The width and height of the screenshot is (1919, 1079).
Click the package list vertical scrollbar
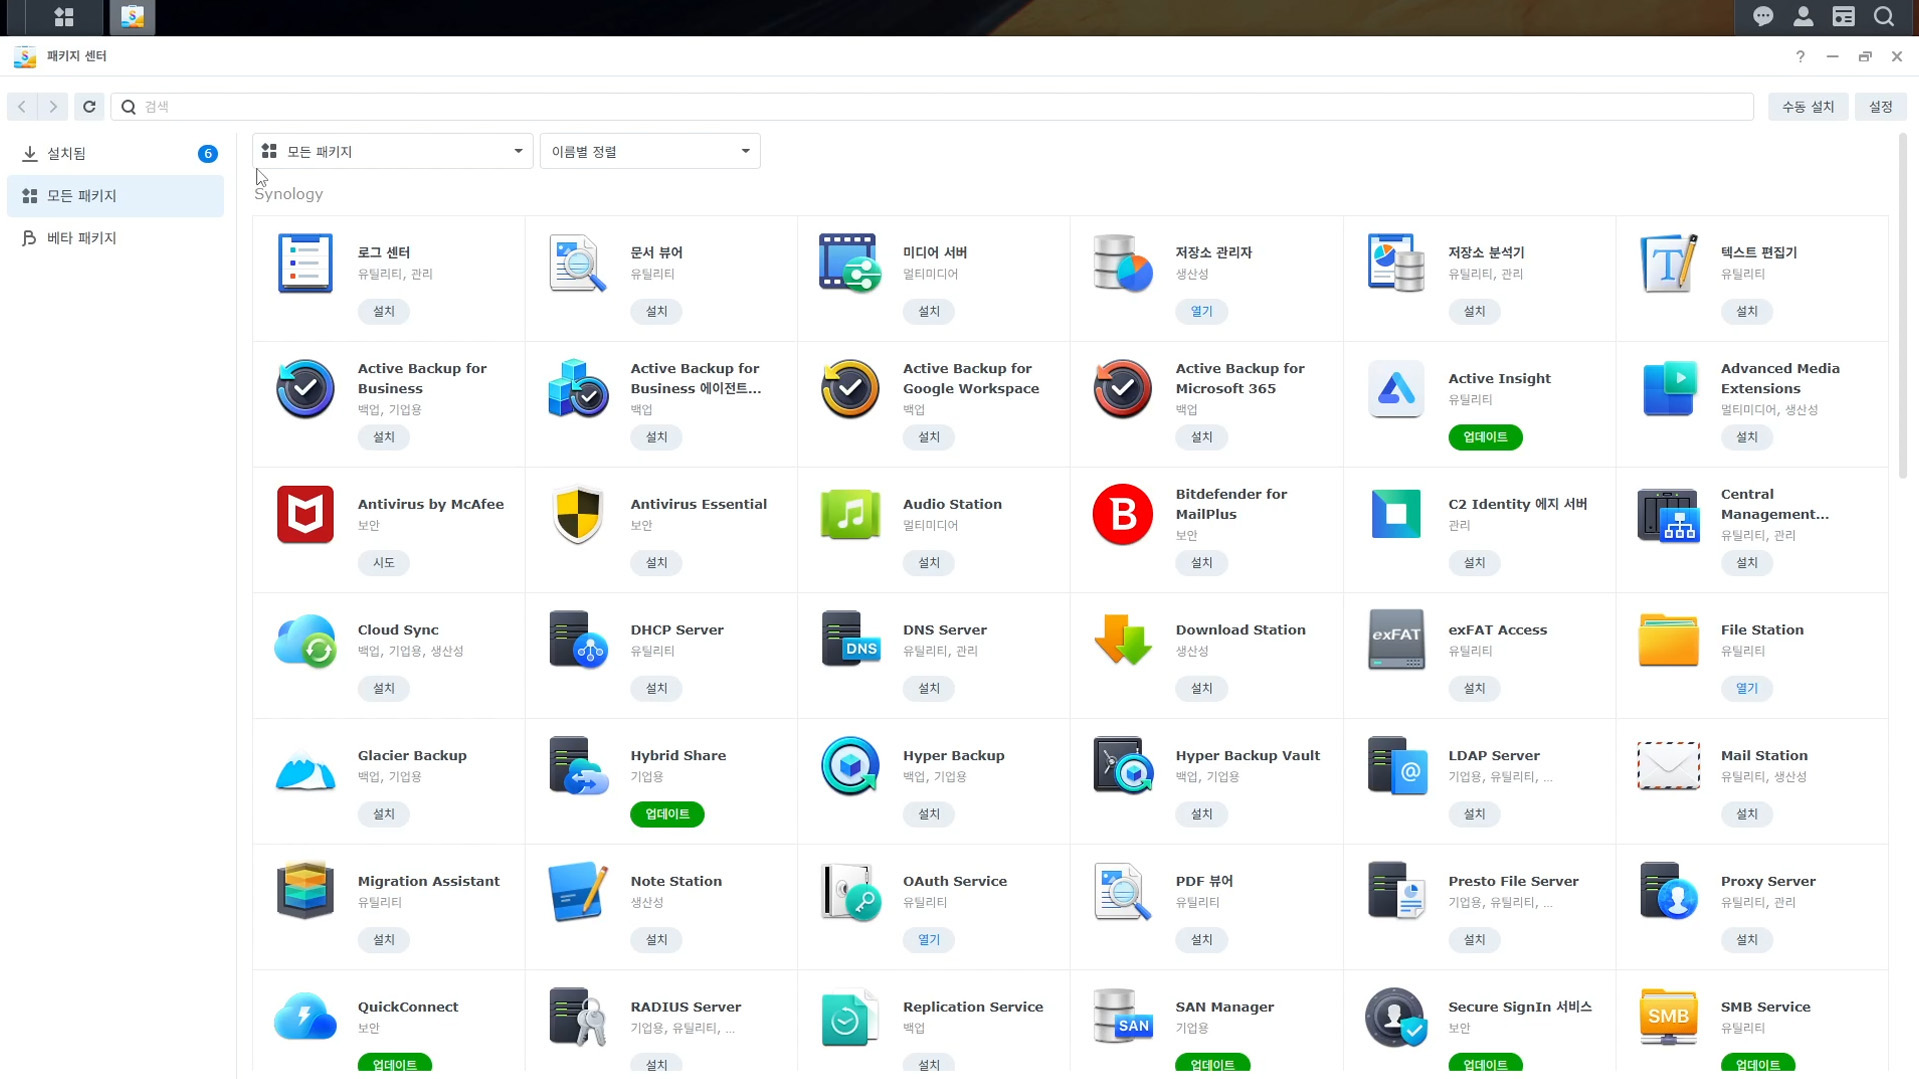tap(1901, 305)
